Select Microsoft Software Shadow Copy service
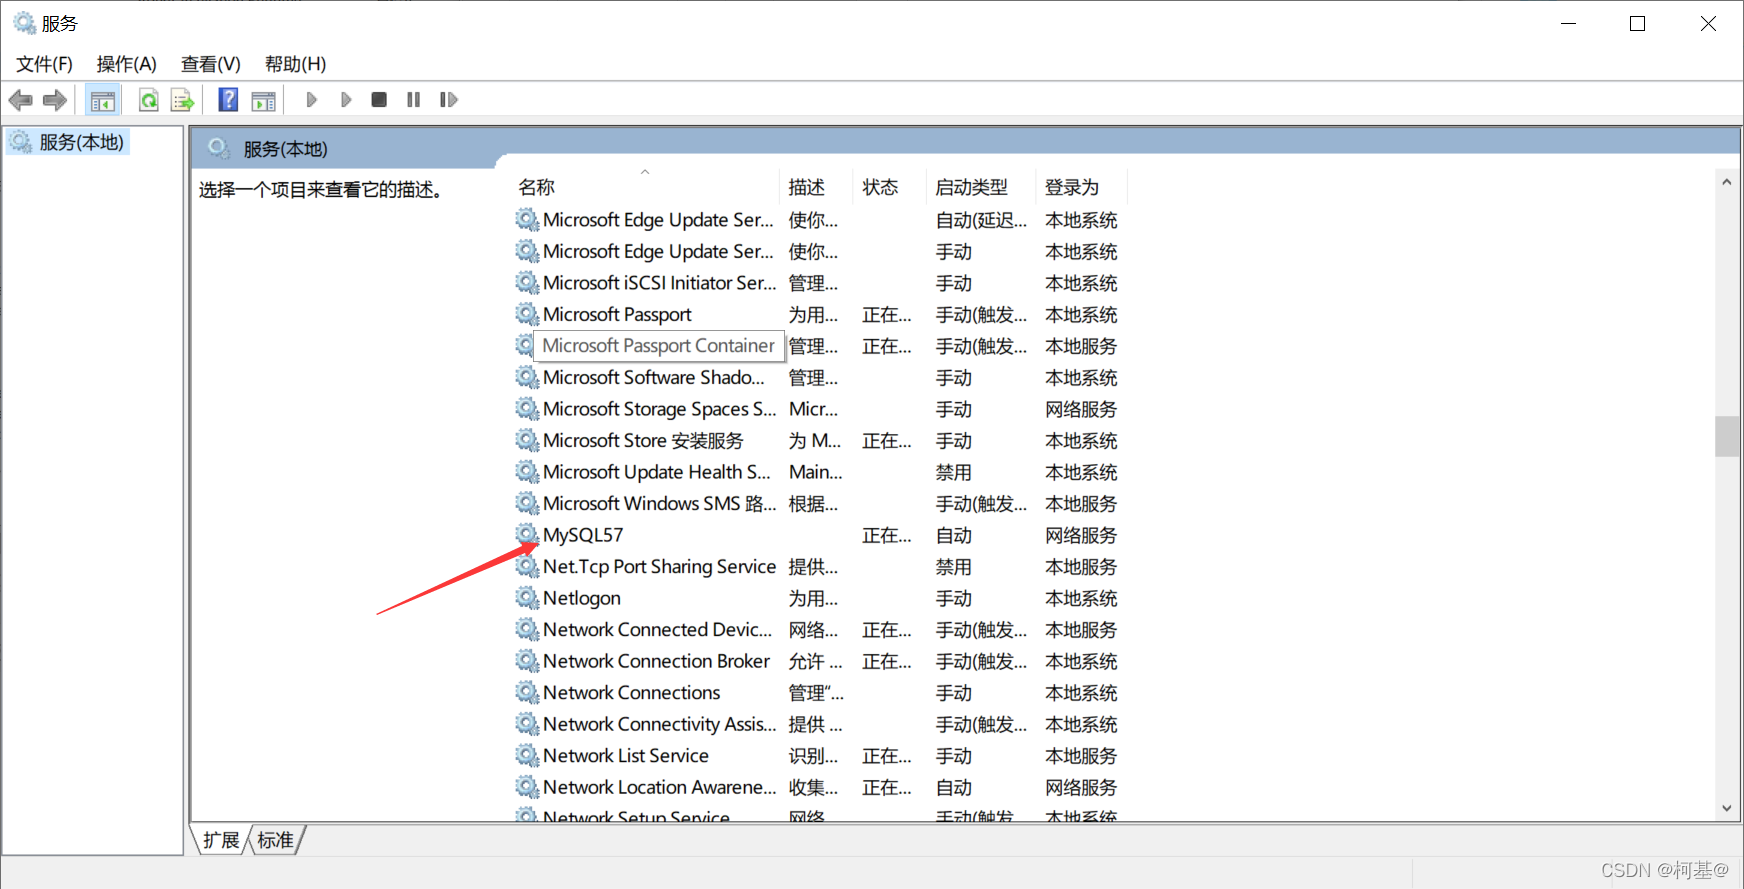 tap(653, 377)
